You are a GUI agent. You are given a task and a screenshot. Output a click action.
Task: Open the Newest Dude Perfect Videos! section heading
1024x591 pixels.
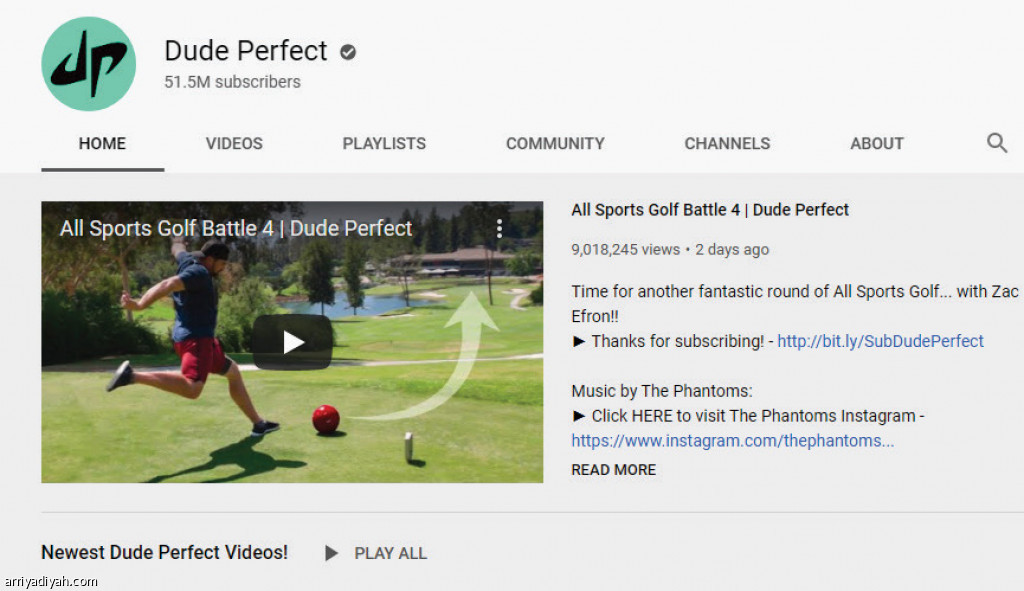click(164, 552)
